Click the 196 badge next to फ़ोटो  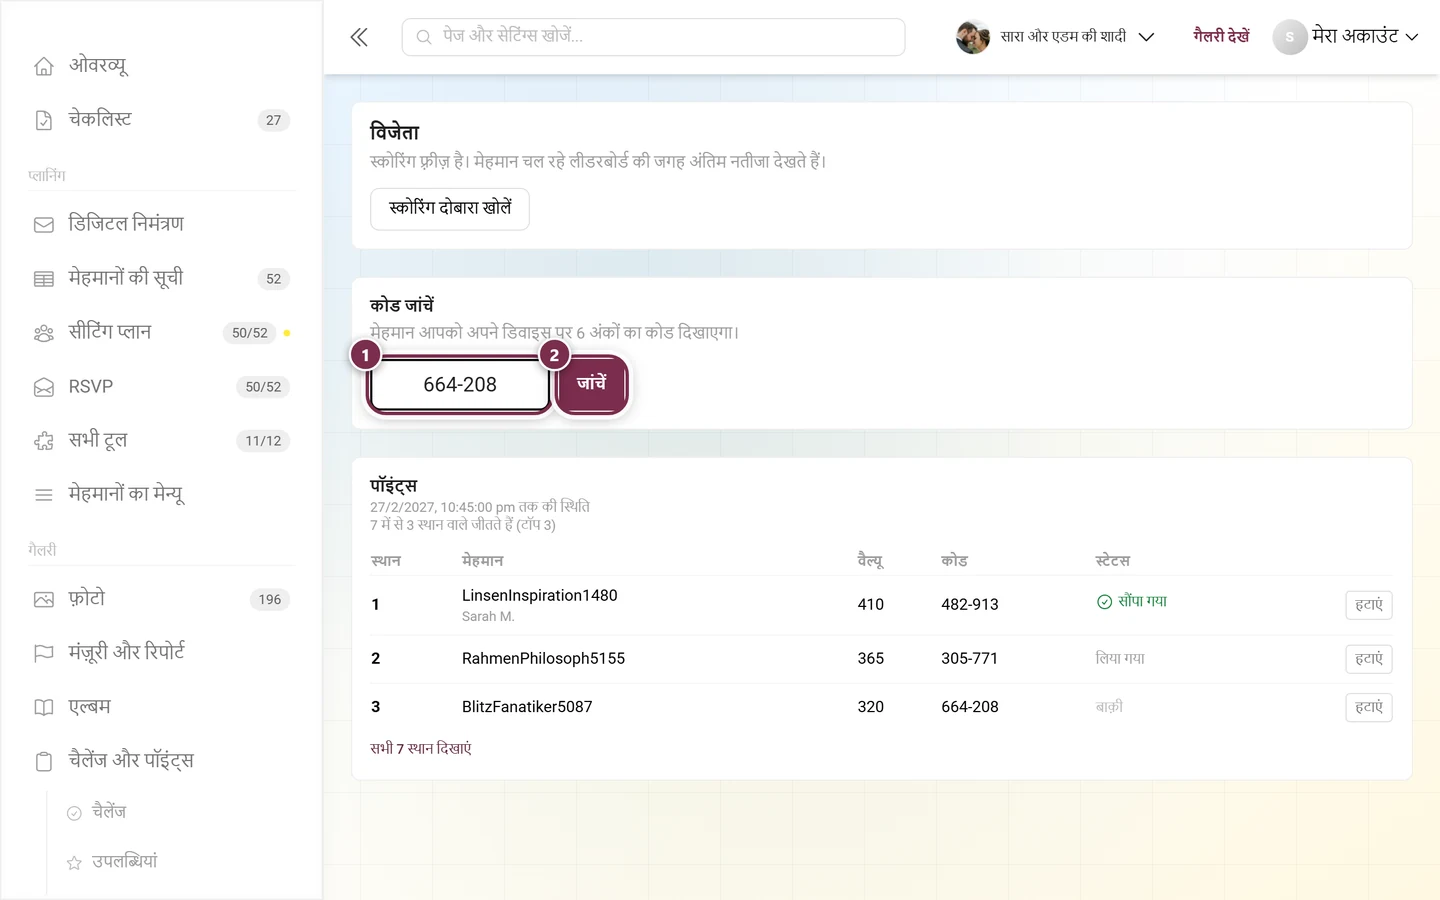coord(270,600)
